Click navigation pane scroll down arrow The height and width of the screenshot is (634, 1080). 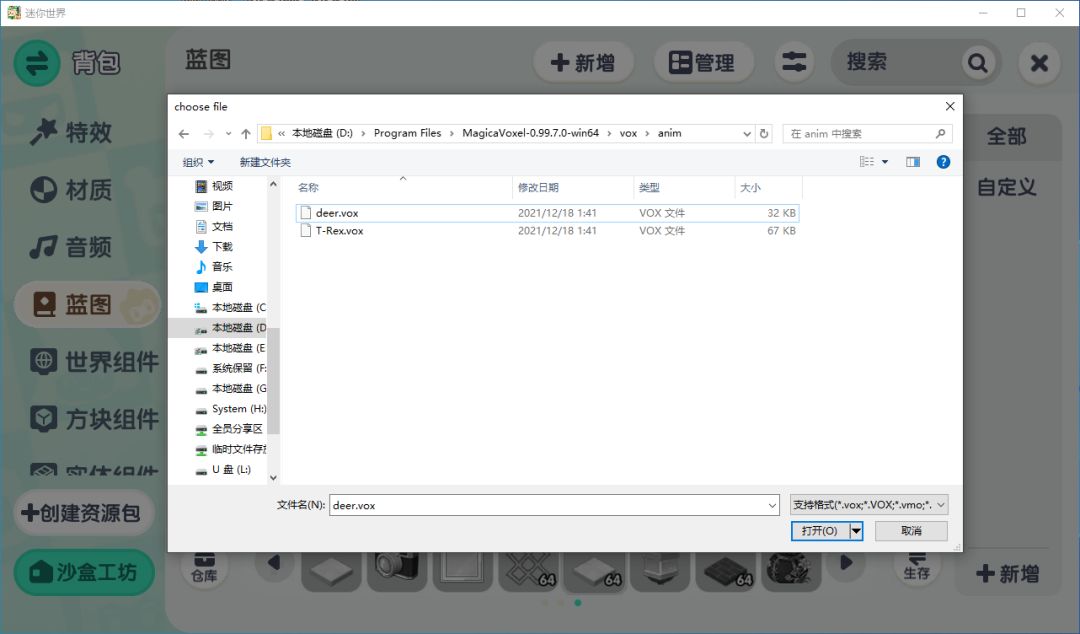click(x=273, y=478)
